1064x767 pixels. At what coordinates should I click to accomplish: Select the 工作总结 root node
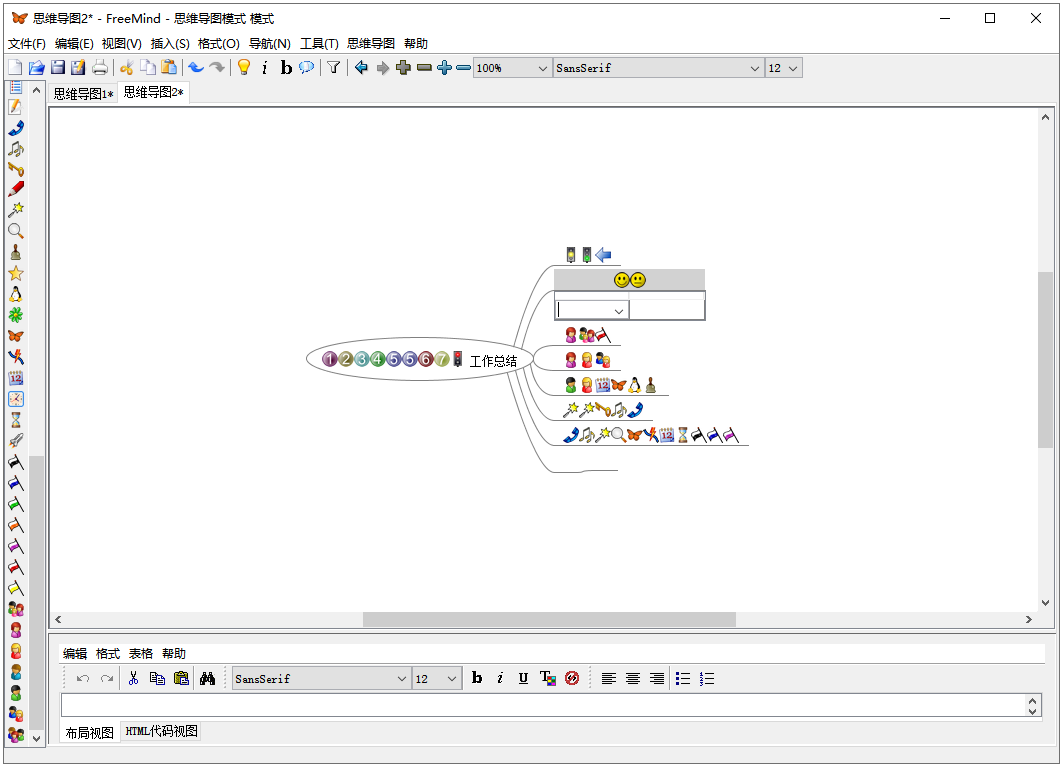[x=493, y=361]
